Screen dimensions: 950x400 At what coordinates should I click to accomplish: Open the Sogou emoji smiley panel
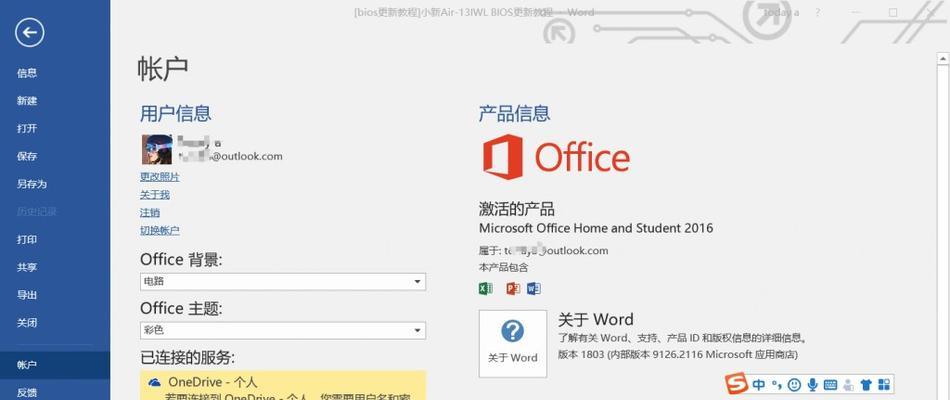tap(794, 384)
